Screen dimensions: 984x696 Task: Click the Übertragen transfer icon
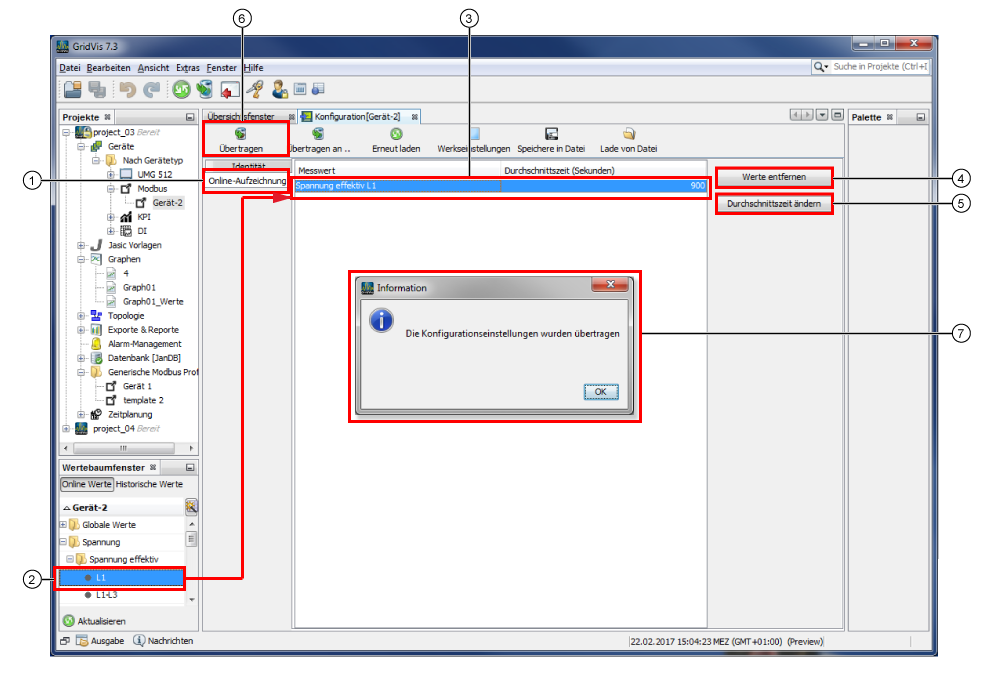point(240,133)
